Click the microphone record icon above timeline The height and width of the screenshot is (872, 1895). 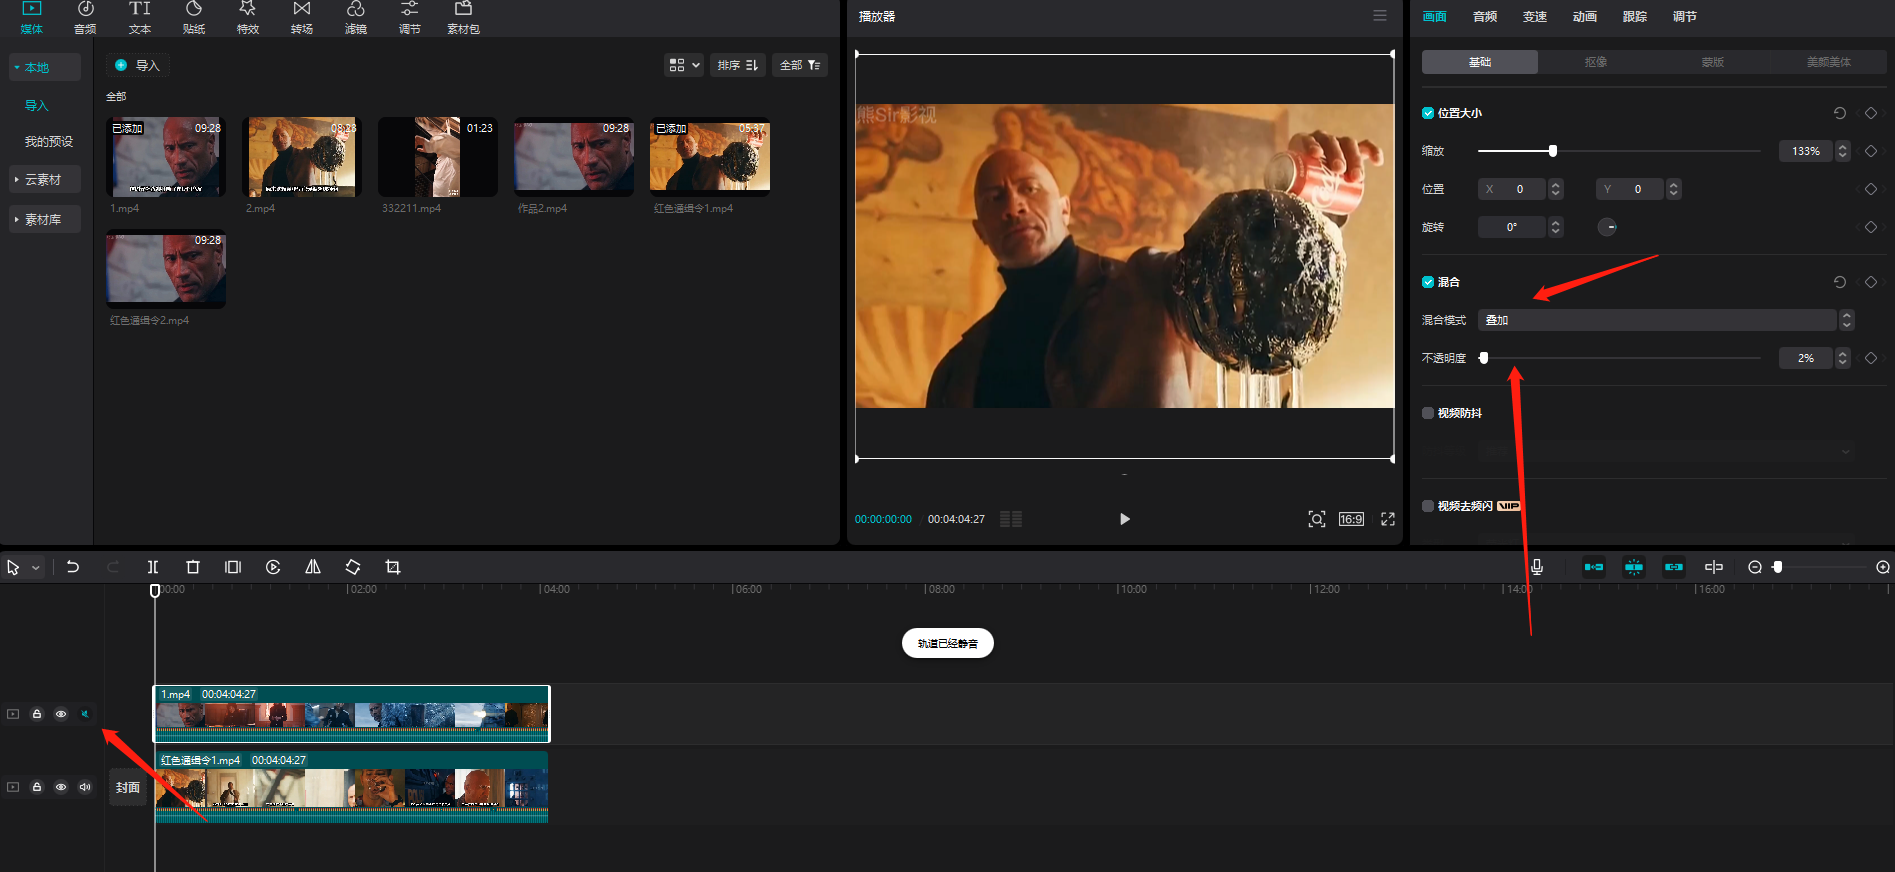1537,567
